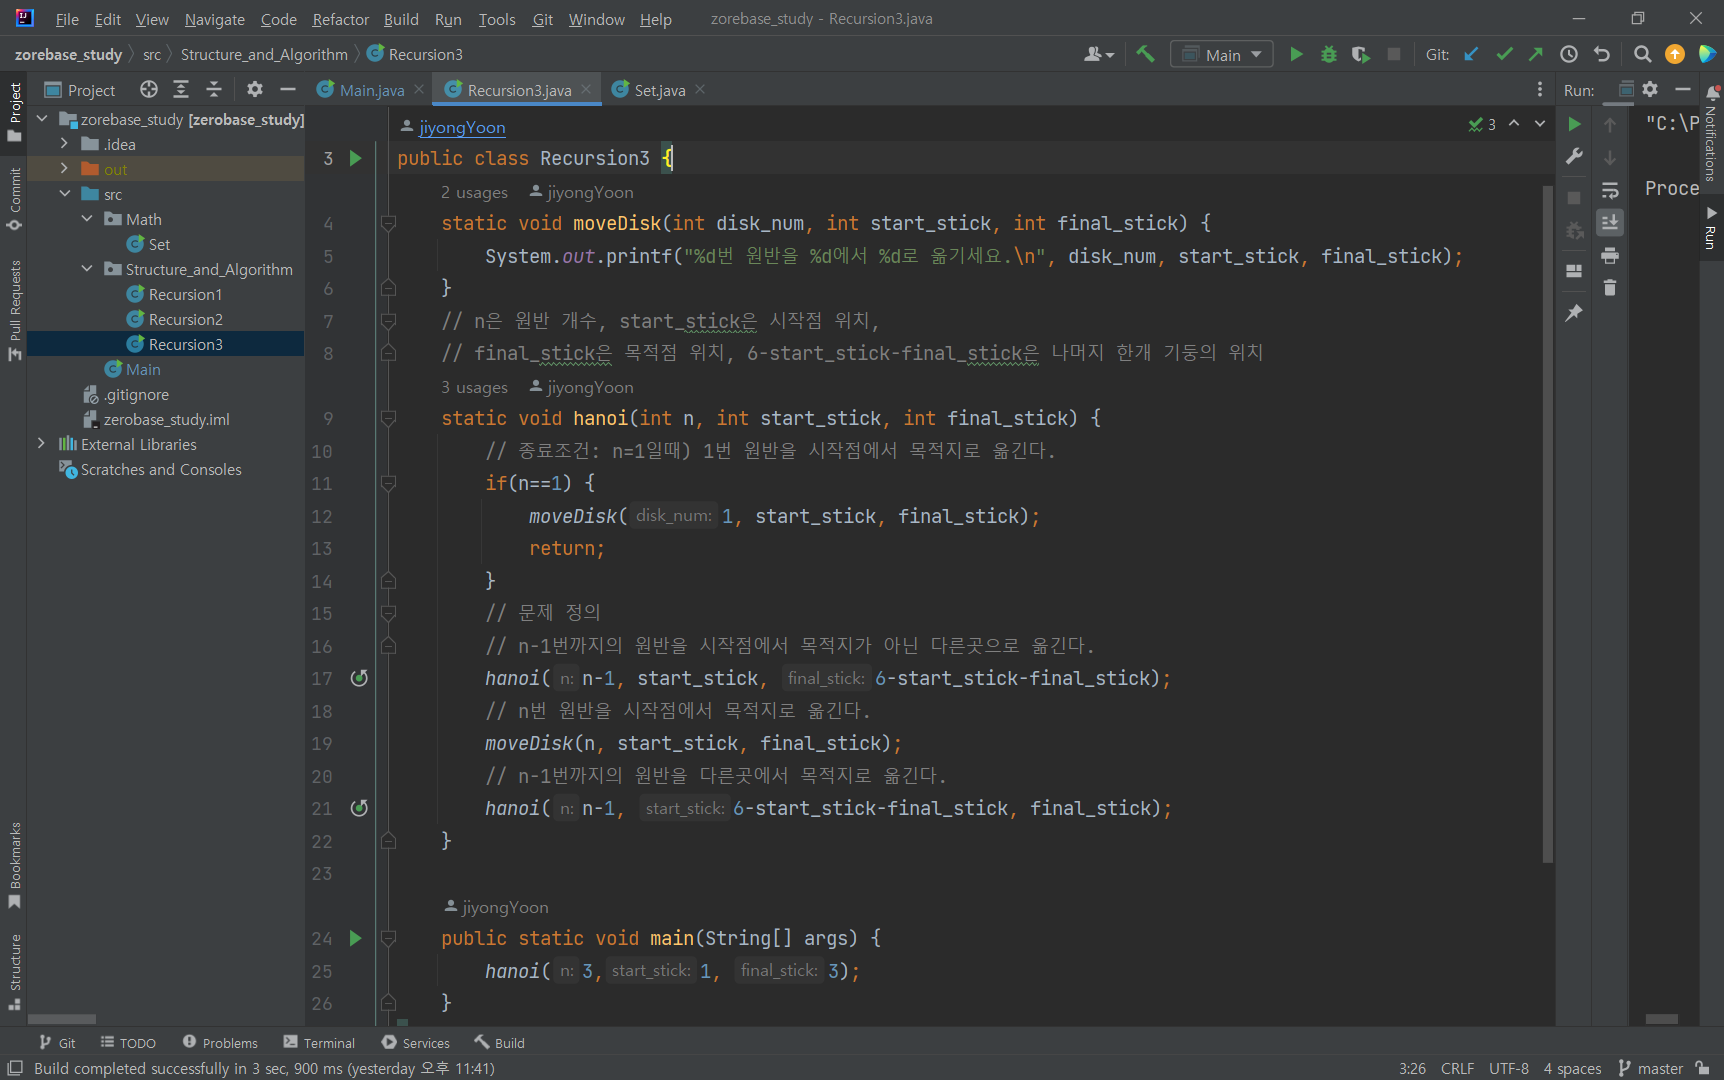Viewport: 1724px width, 1080px height.
Task: Open the Main run configuration dropdown
Action: pos(1220,54)
